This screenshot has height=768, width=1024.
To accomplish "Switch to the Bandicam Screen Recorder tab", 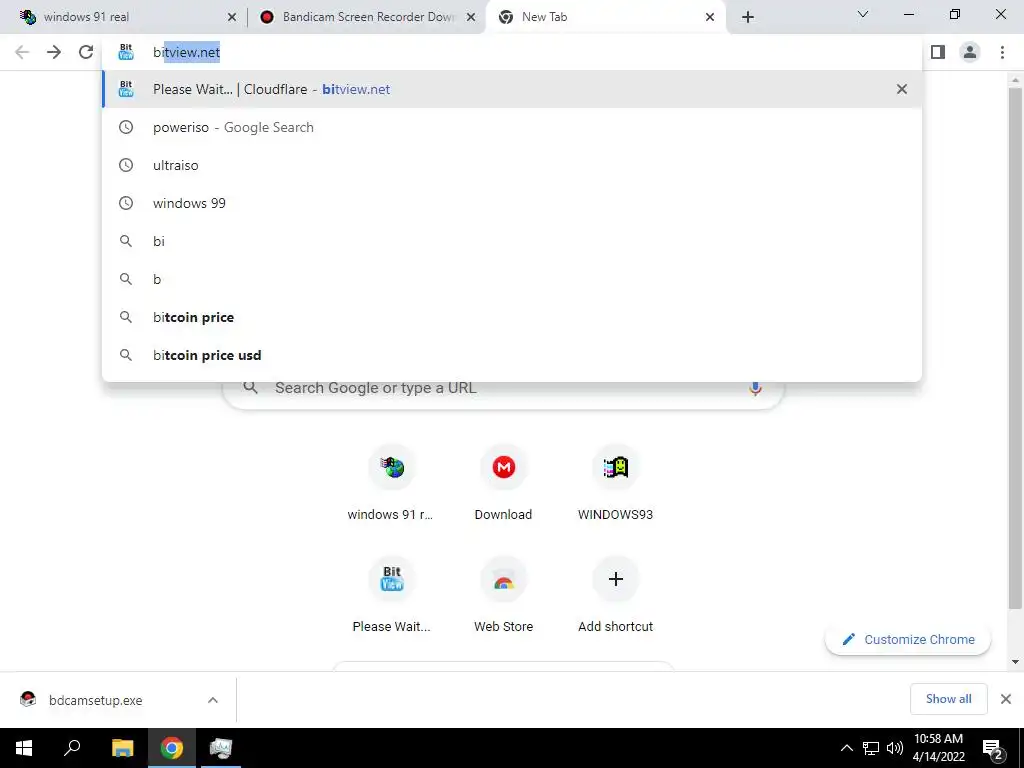I will click(x=367, y=17).
